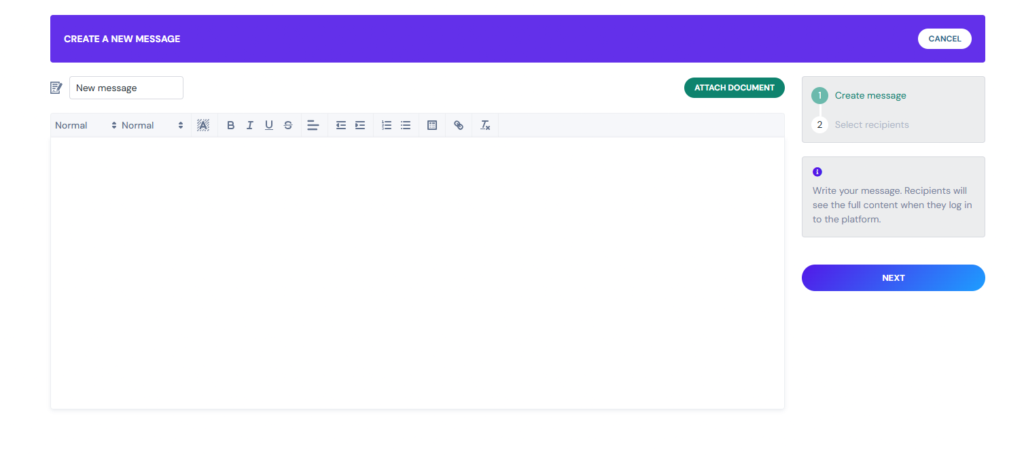Viewport: 1024px width, 455px height.
Task: Toggle italic formatting
Action: (249, 125)
